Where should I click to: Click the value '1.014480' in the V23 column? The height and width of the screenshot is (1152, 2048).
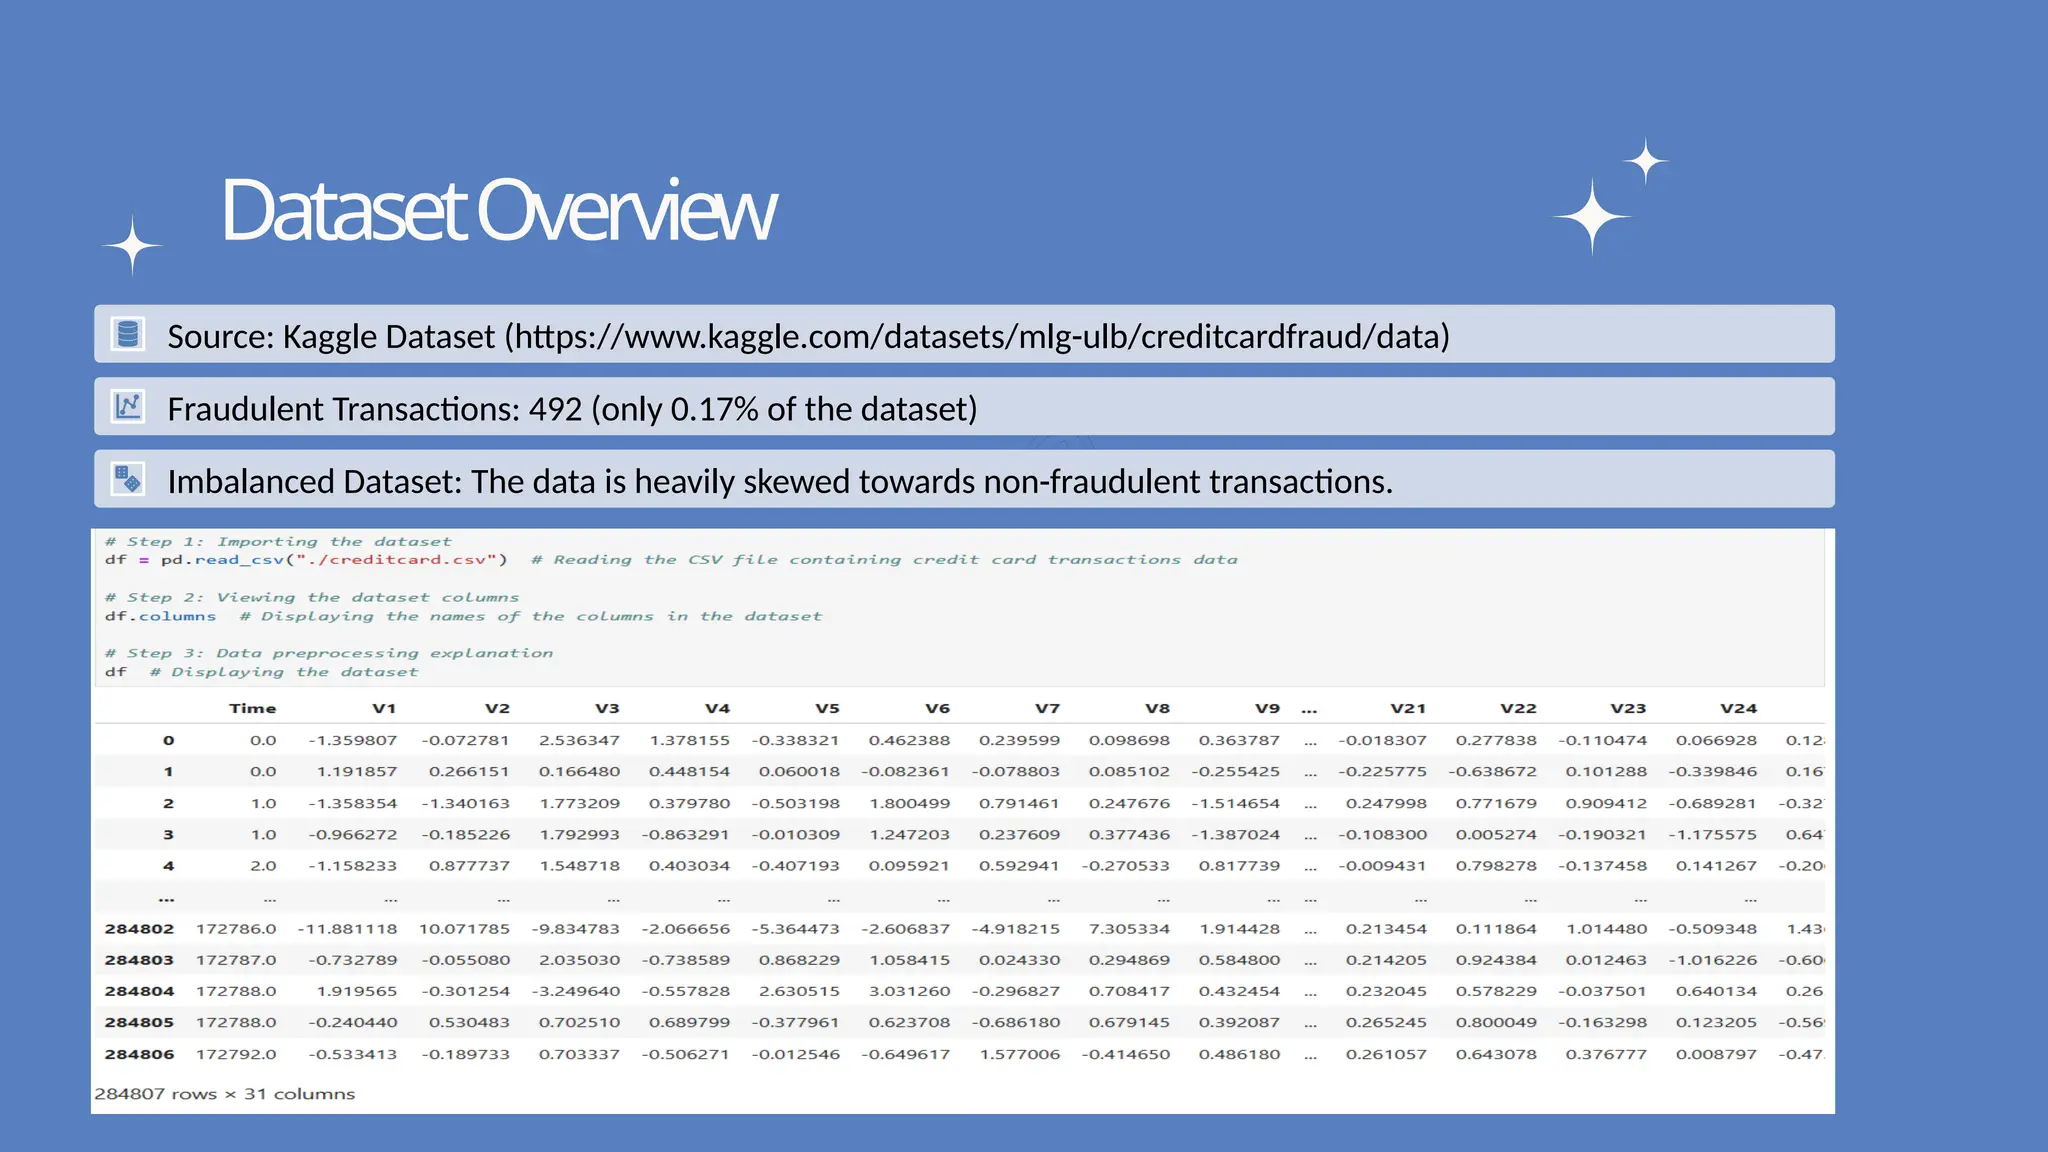[1606, 929]
